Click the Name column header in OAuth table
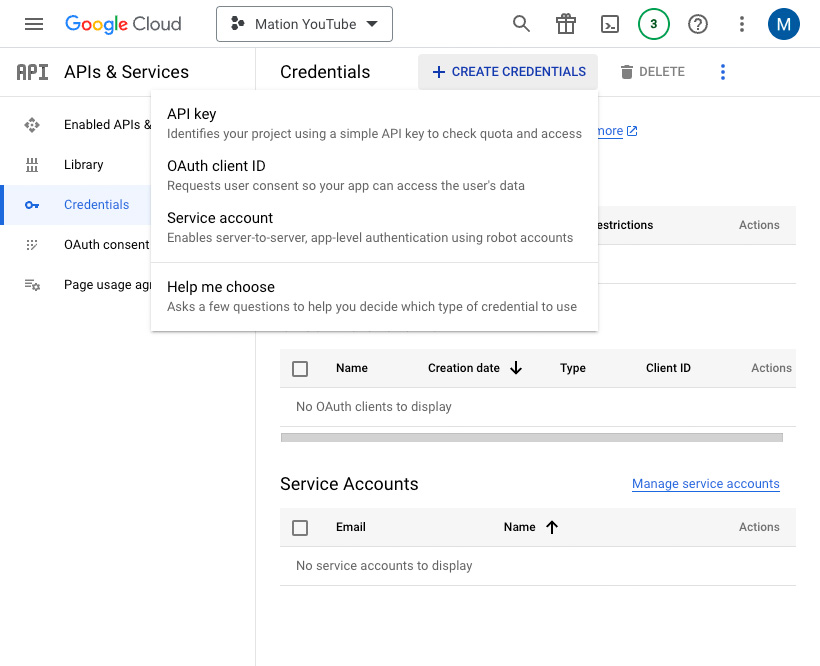This screenshot has width=820, height=666. 352,368
